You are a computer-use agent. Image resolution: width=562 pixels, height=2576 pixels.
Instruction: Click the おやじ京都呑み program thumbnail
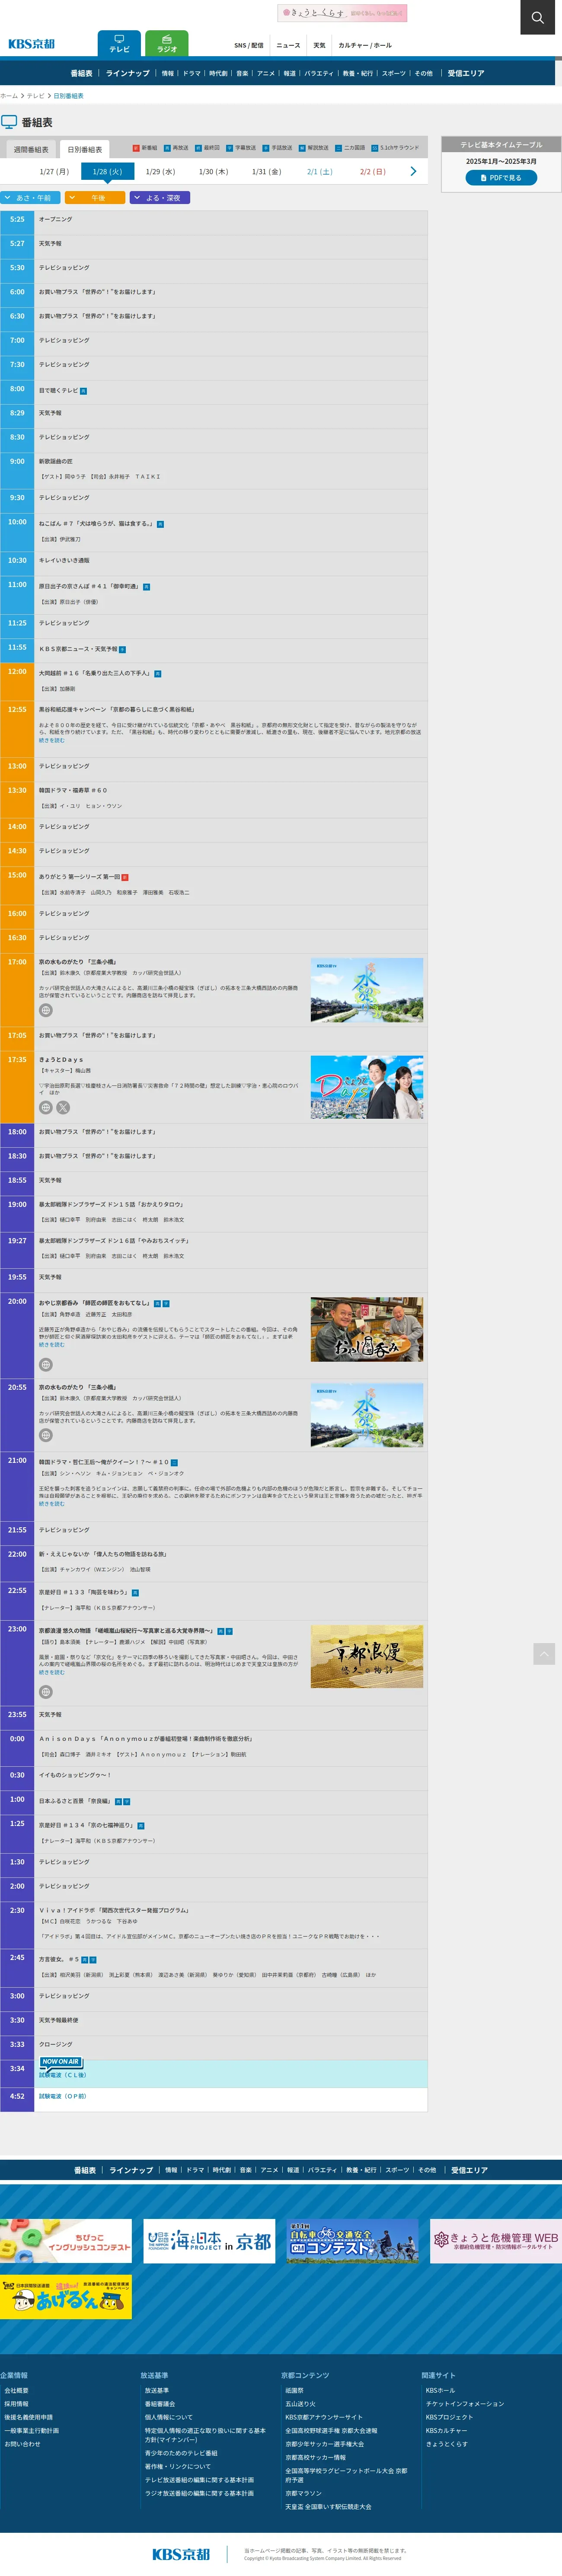[x=367, y=1329]
